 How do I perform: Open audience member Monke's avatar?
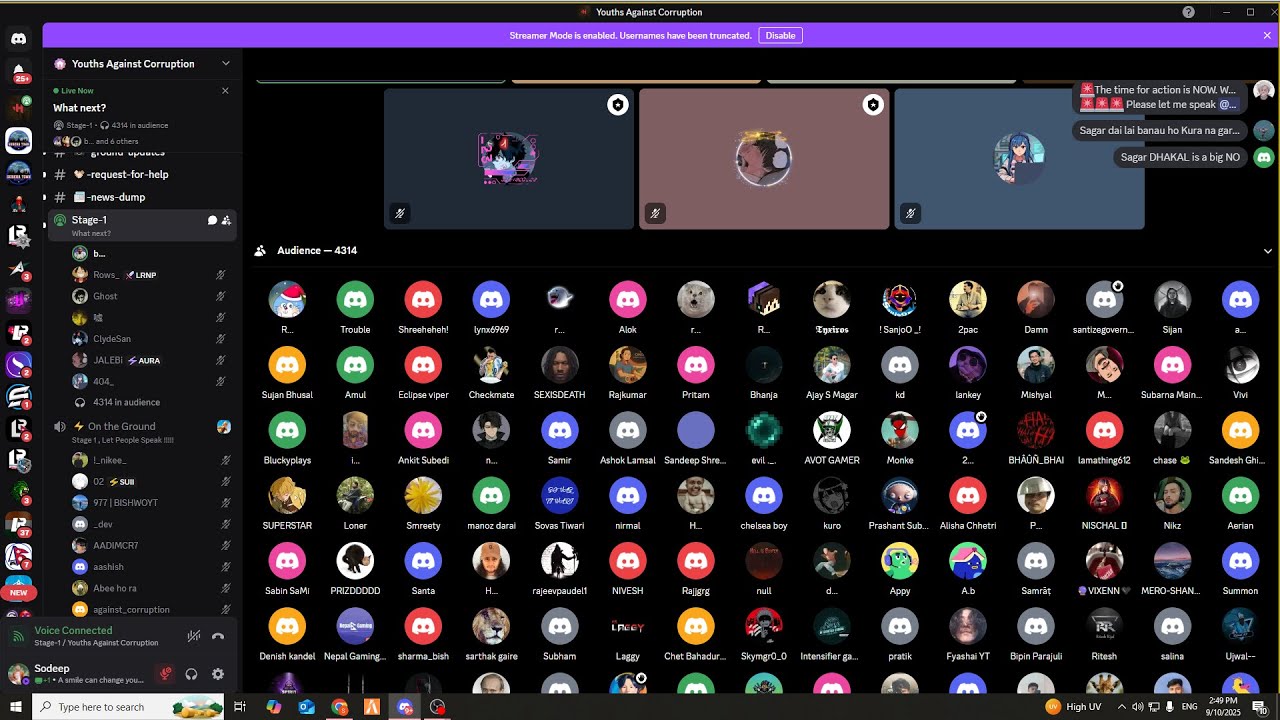[x=900, y=430]
